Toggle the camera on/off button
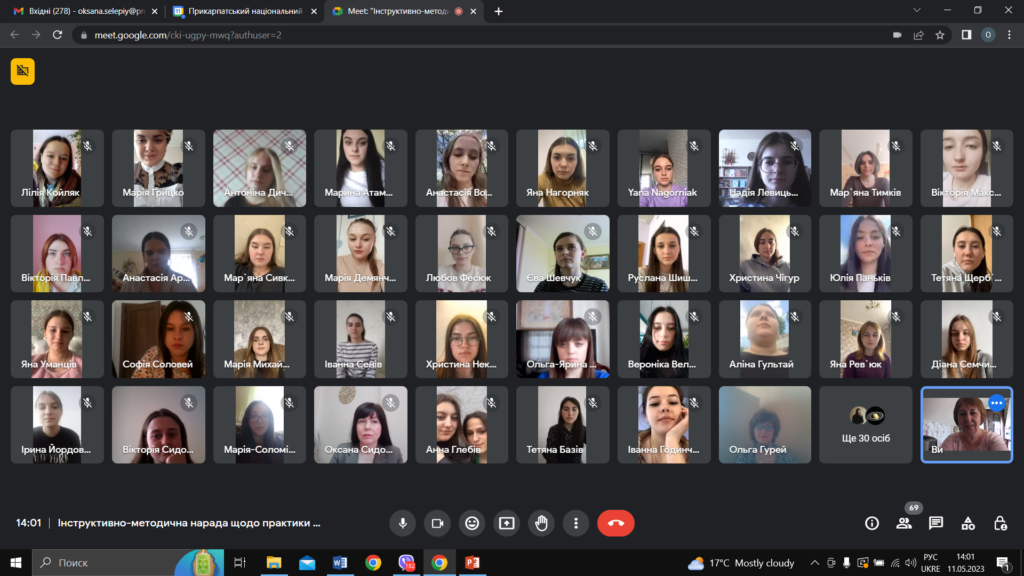The height and width of the screenshot is (576, 1024). click(437, 523)
